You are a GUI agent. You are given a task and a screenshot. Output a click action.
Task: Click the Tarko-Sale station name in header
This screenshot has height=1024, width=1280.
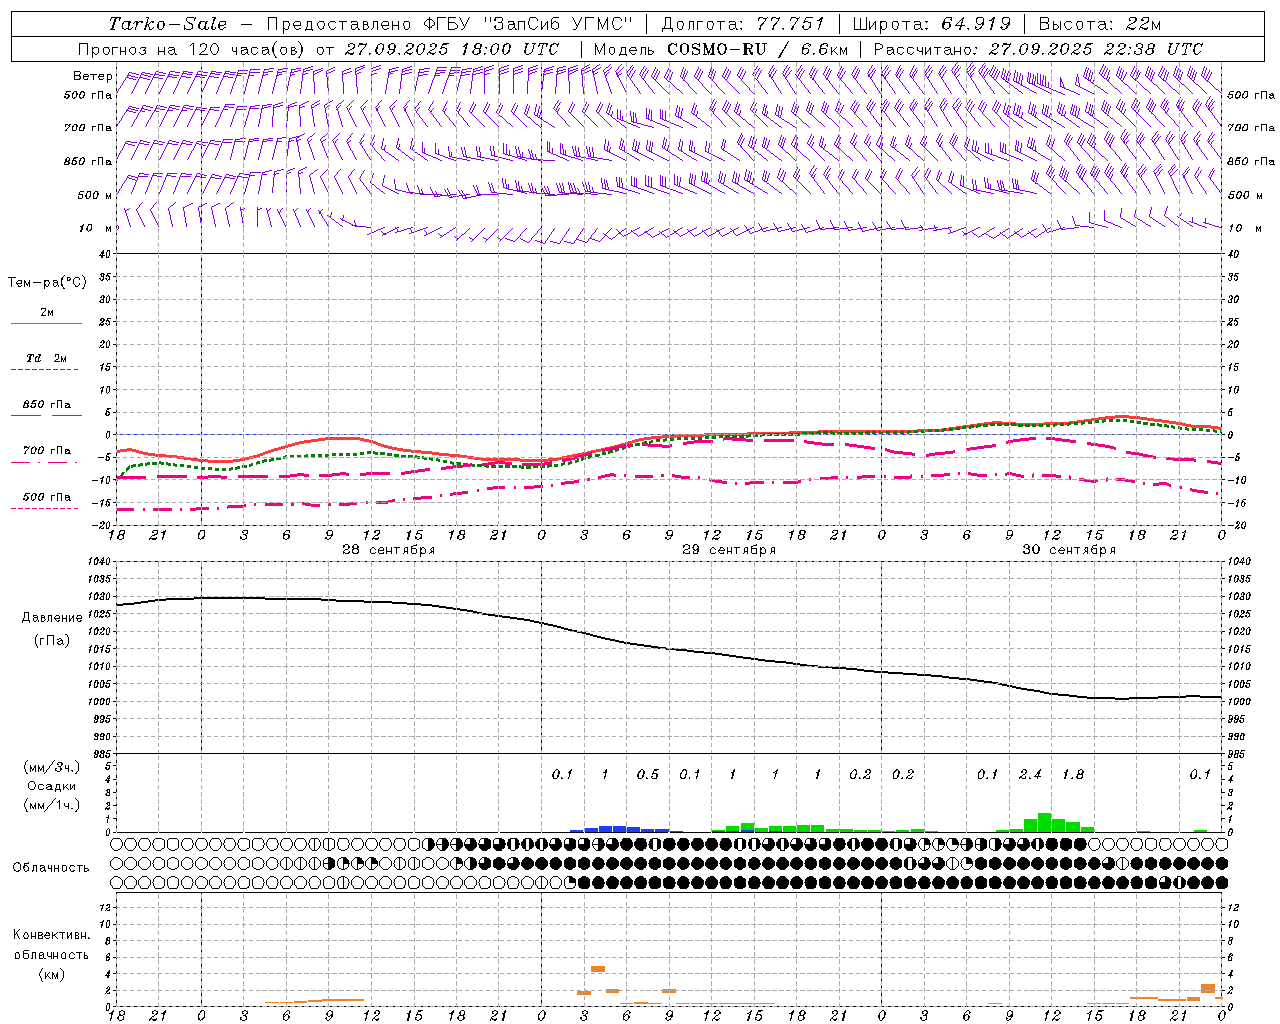click(168, 24)
